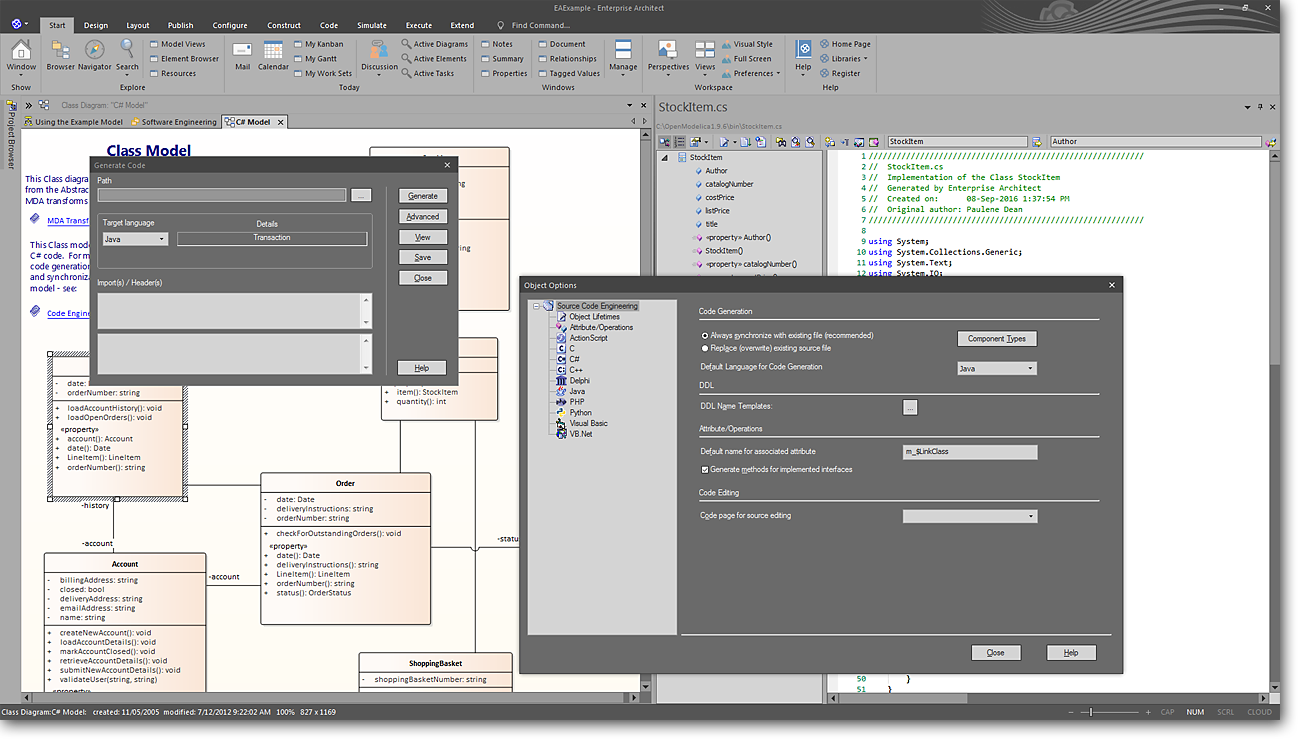Switch to the Simulate ribbon tab

coord(371,25)
